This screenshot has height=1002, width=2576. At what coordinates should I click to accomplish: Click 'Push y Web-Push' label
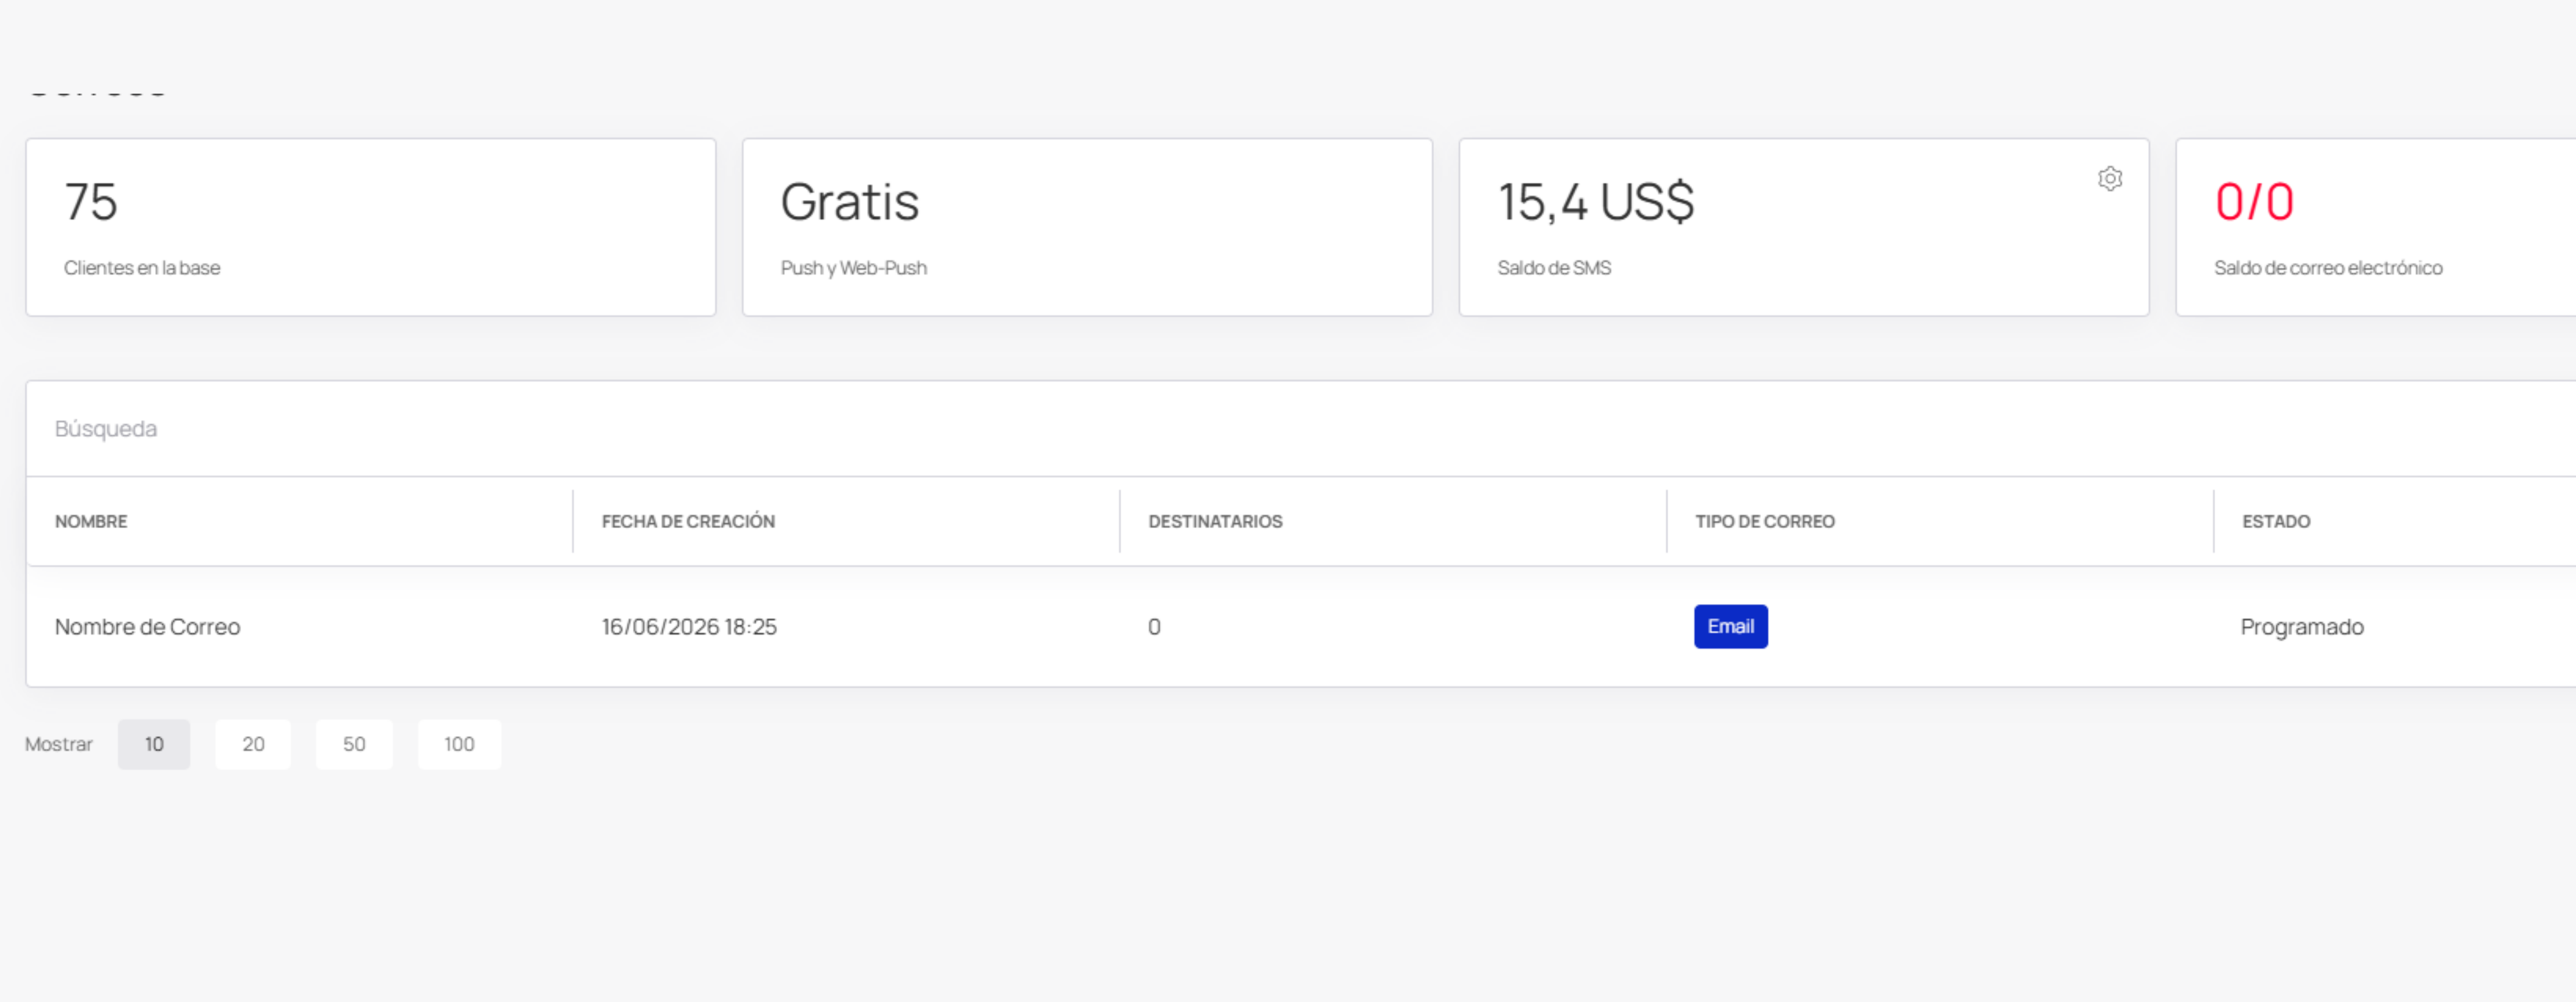[x=854, y=268]
